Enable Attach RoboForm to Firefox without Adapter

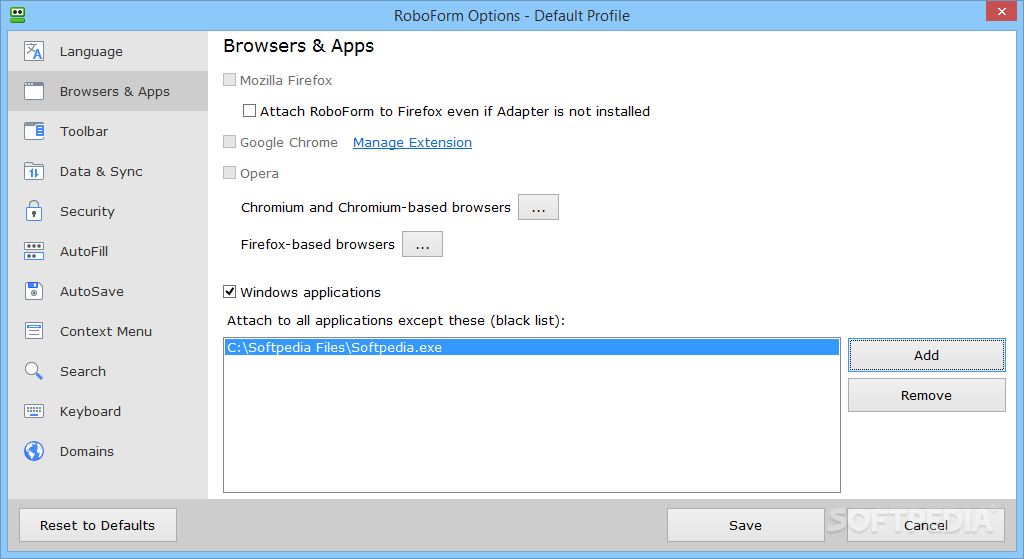pos(249,110)
